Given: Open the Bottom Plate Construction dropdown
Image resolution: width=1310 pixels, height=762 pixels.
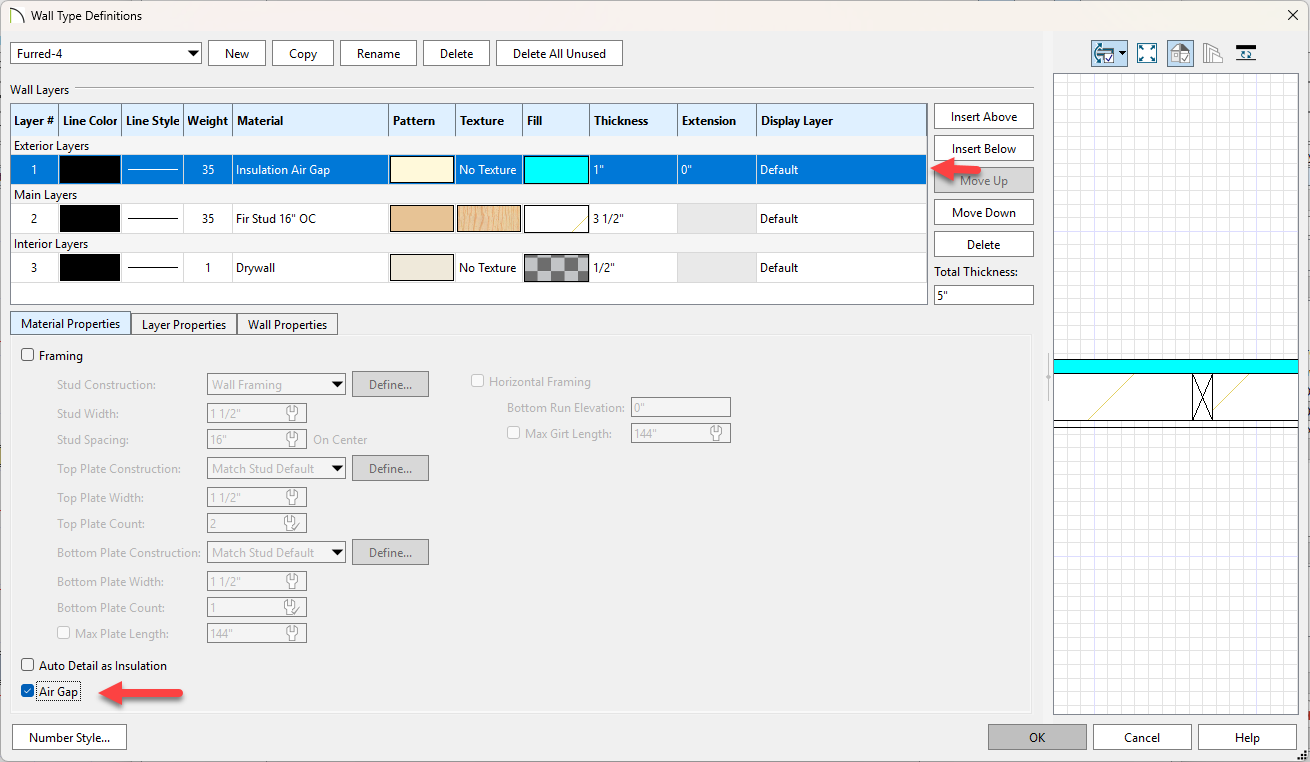Looking at the screenshot, I should point(277,552).
